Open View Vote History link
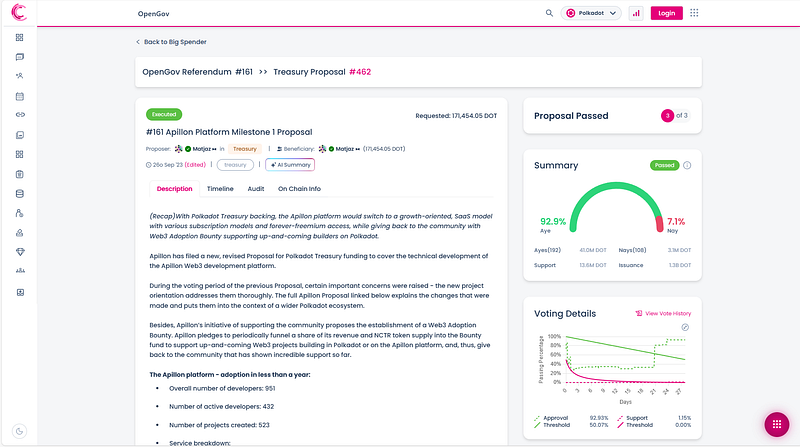 pyautogui.click(x=663, y=313)
